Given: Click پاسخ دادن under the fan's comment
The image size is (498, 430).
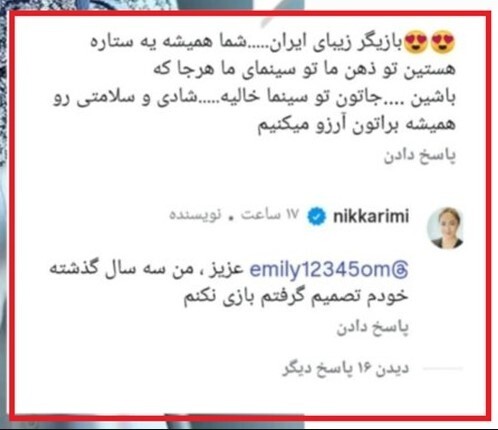Looking at the screenshot, I should [x=420, y=156].
